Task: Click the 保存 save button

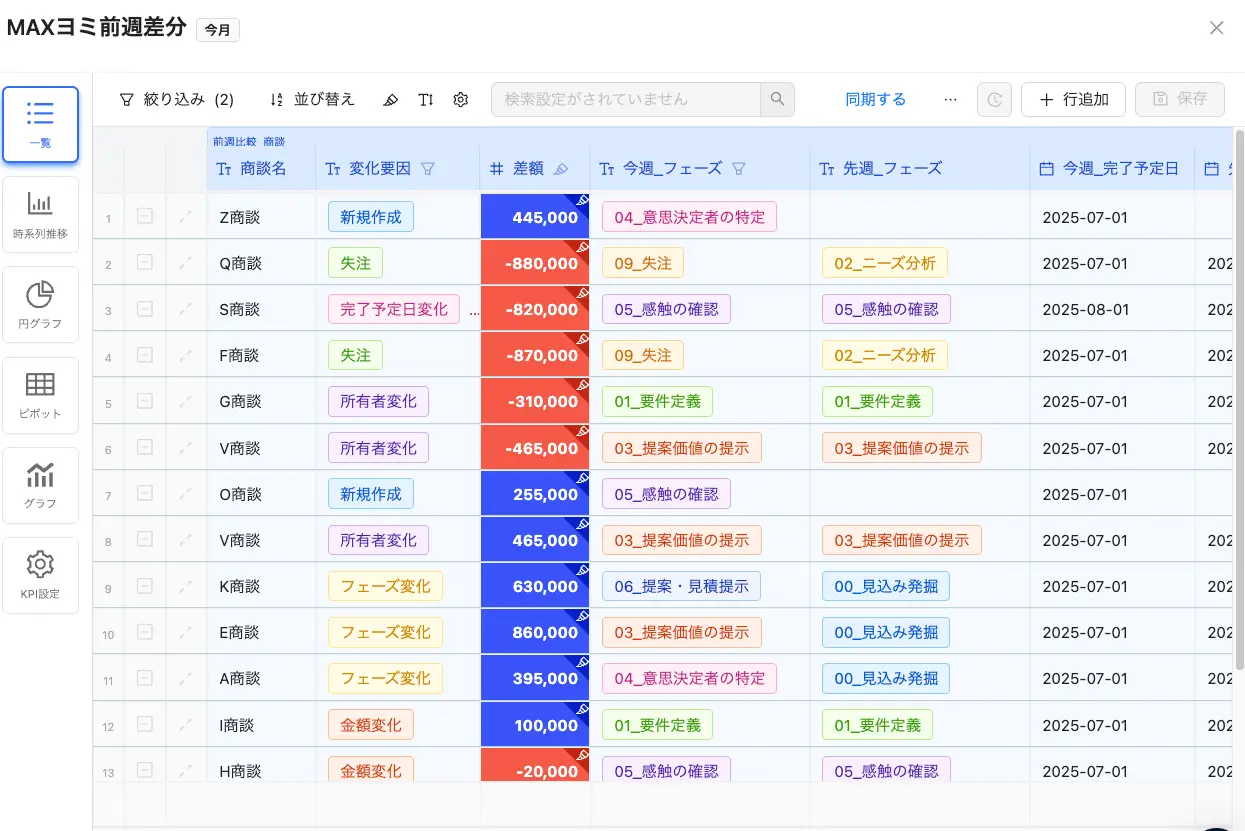Action: pos(1180,100)
